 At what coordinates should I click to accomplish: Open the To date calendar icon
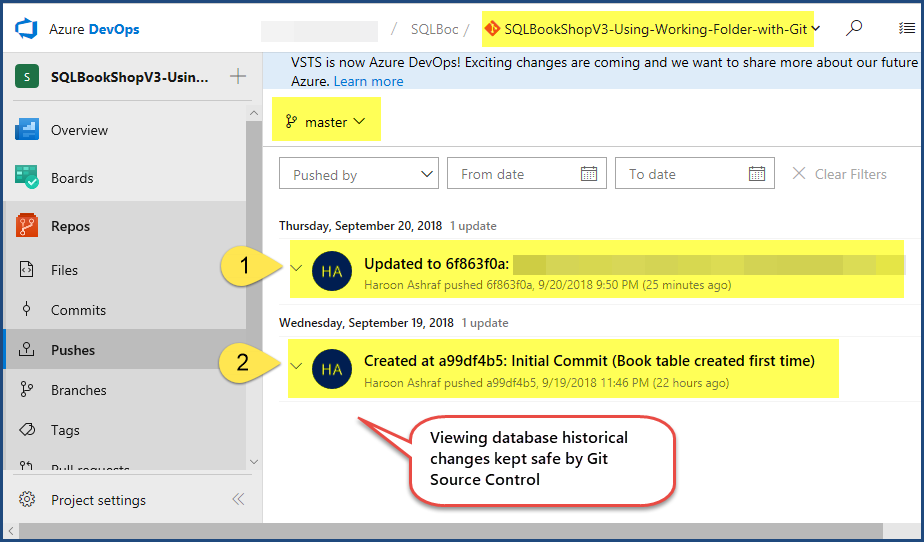757,173
